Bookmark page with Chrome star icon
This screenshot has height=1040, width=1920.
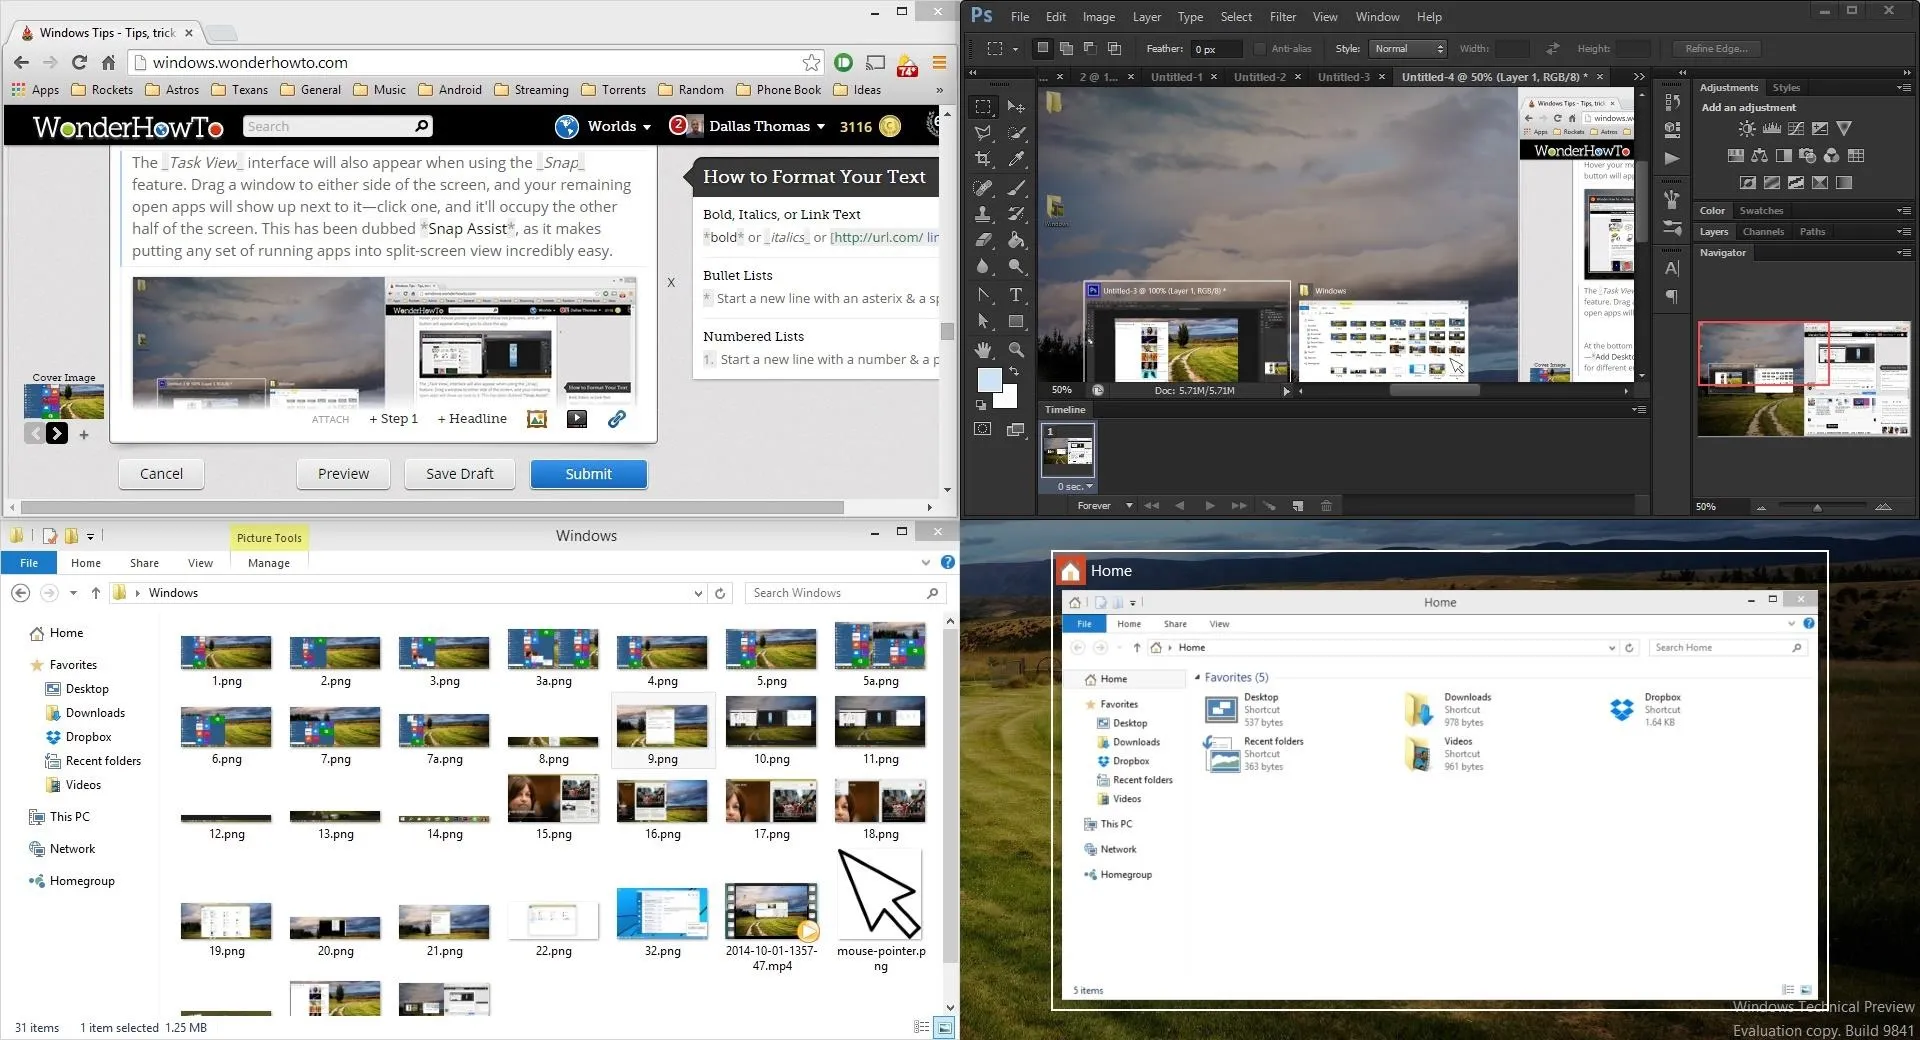tap(811, 63)
